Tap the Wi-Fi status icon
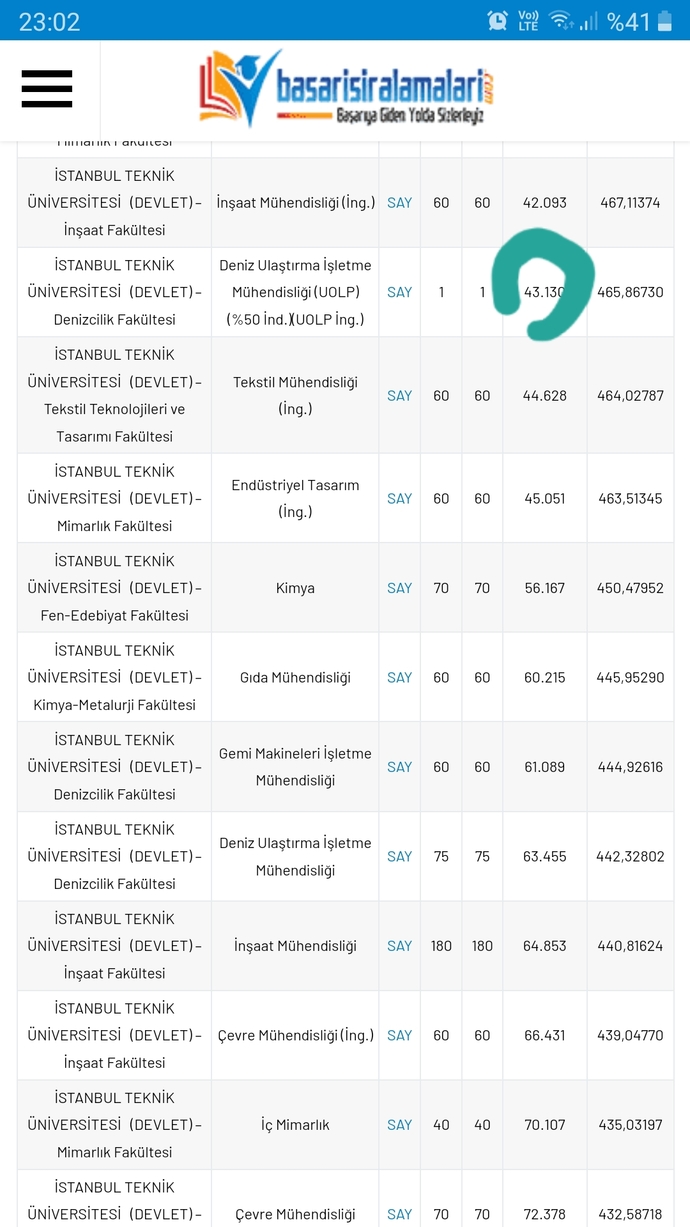This screenshot has height=1227, width=690. [x=561, y=20]
